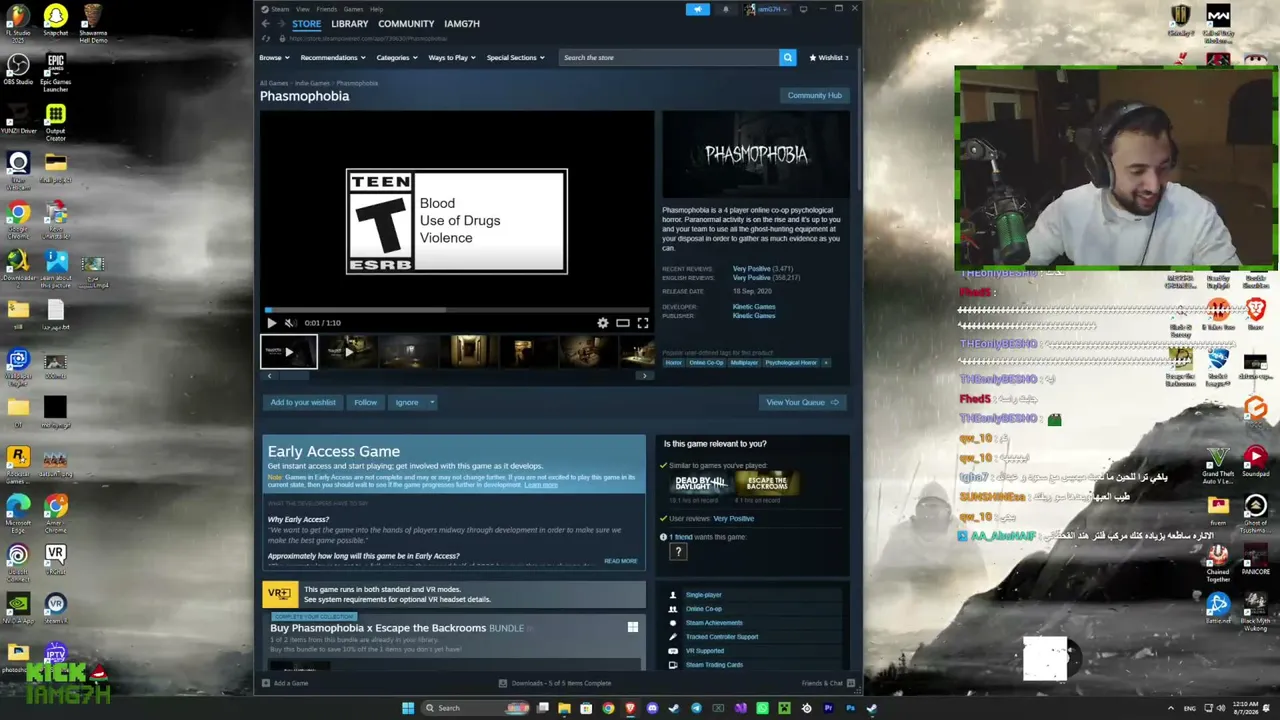Click the friend avatar question mark
The width and height of the screenshot is (1280, 720).
(678, 552)
